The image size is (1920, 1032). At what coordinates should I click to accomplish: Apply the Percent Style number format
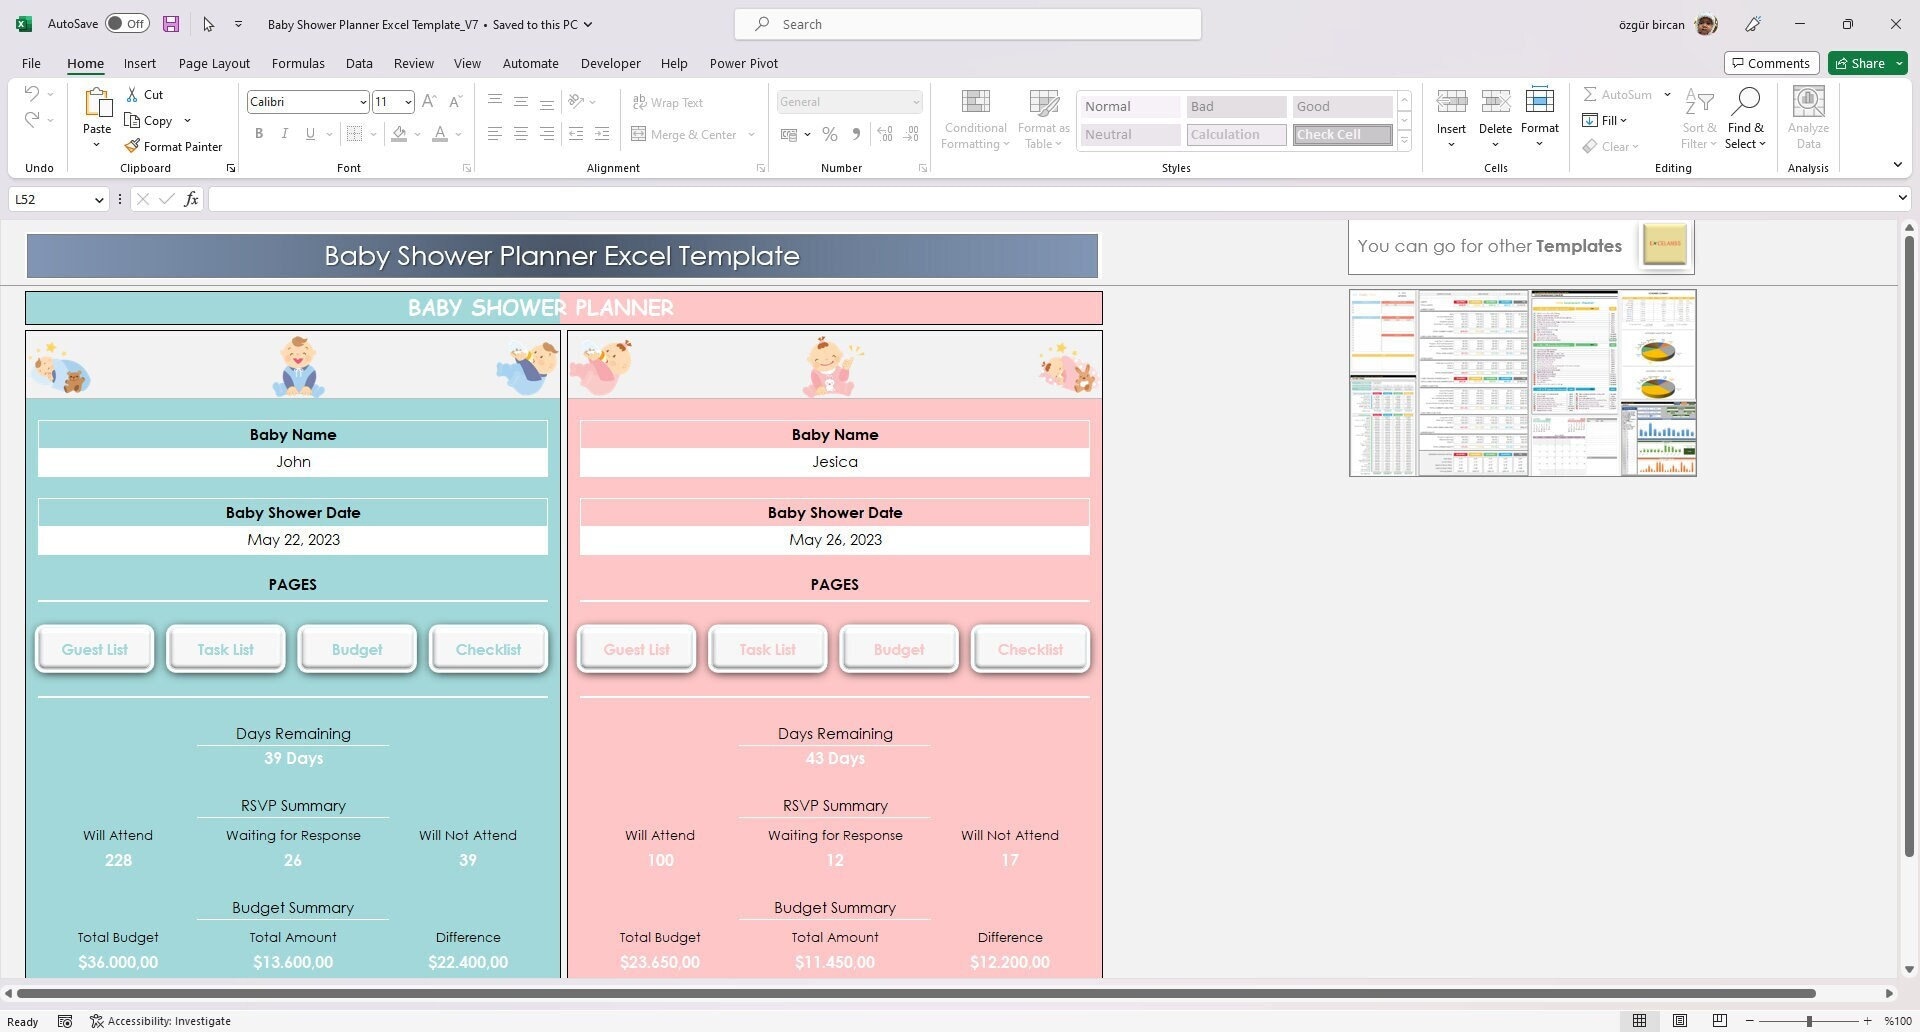(829, 134)
